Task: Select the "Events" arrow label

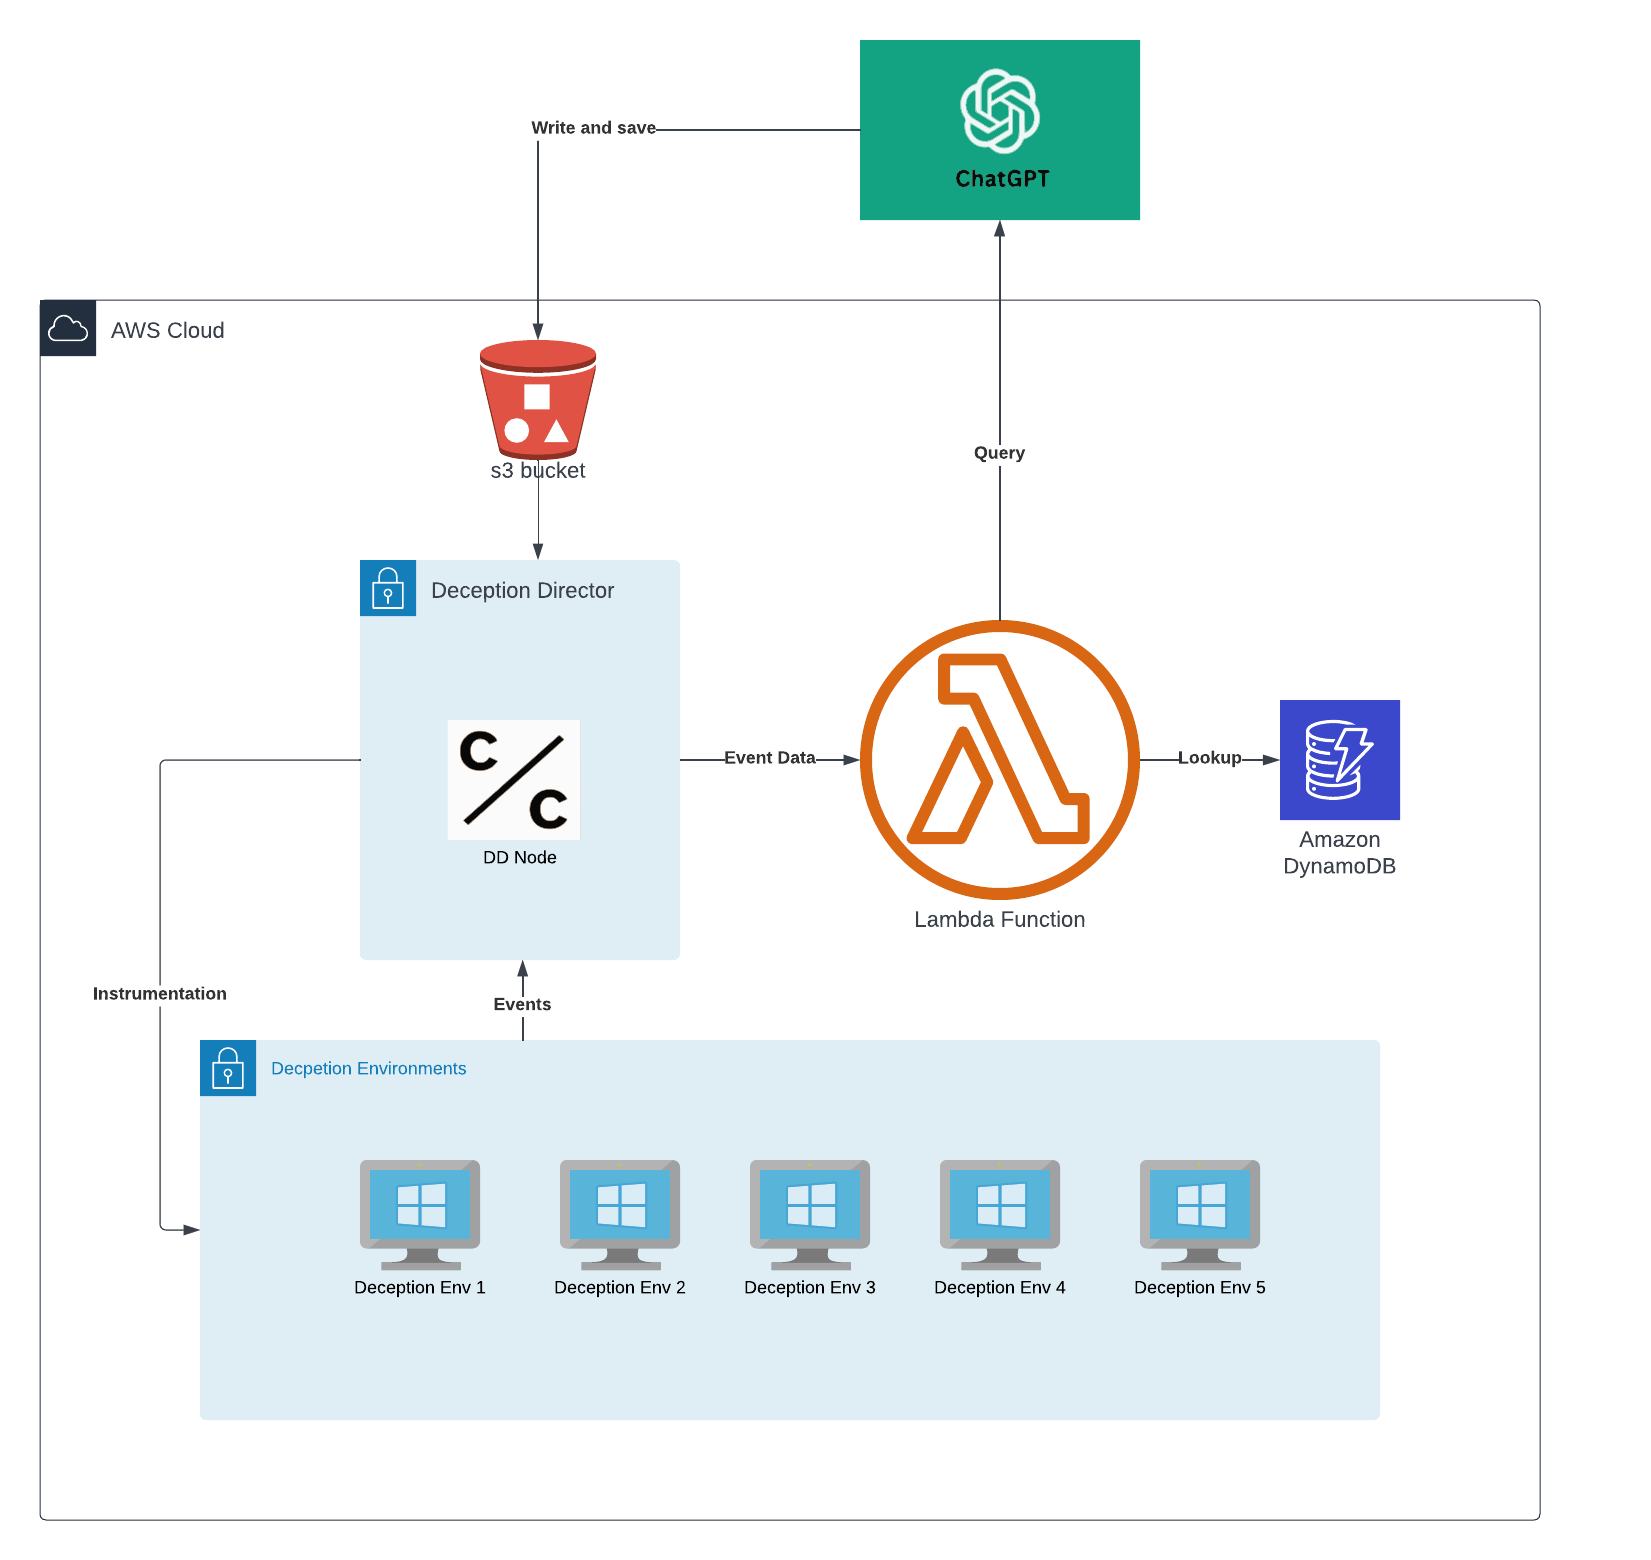Action: 522,1005
